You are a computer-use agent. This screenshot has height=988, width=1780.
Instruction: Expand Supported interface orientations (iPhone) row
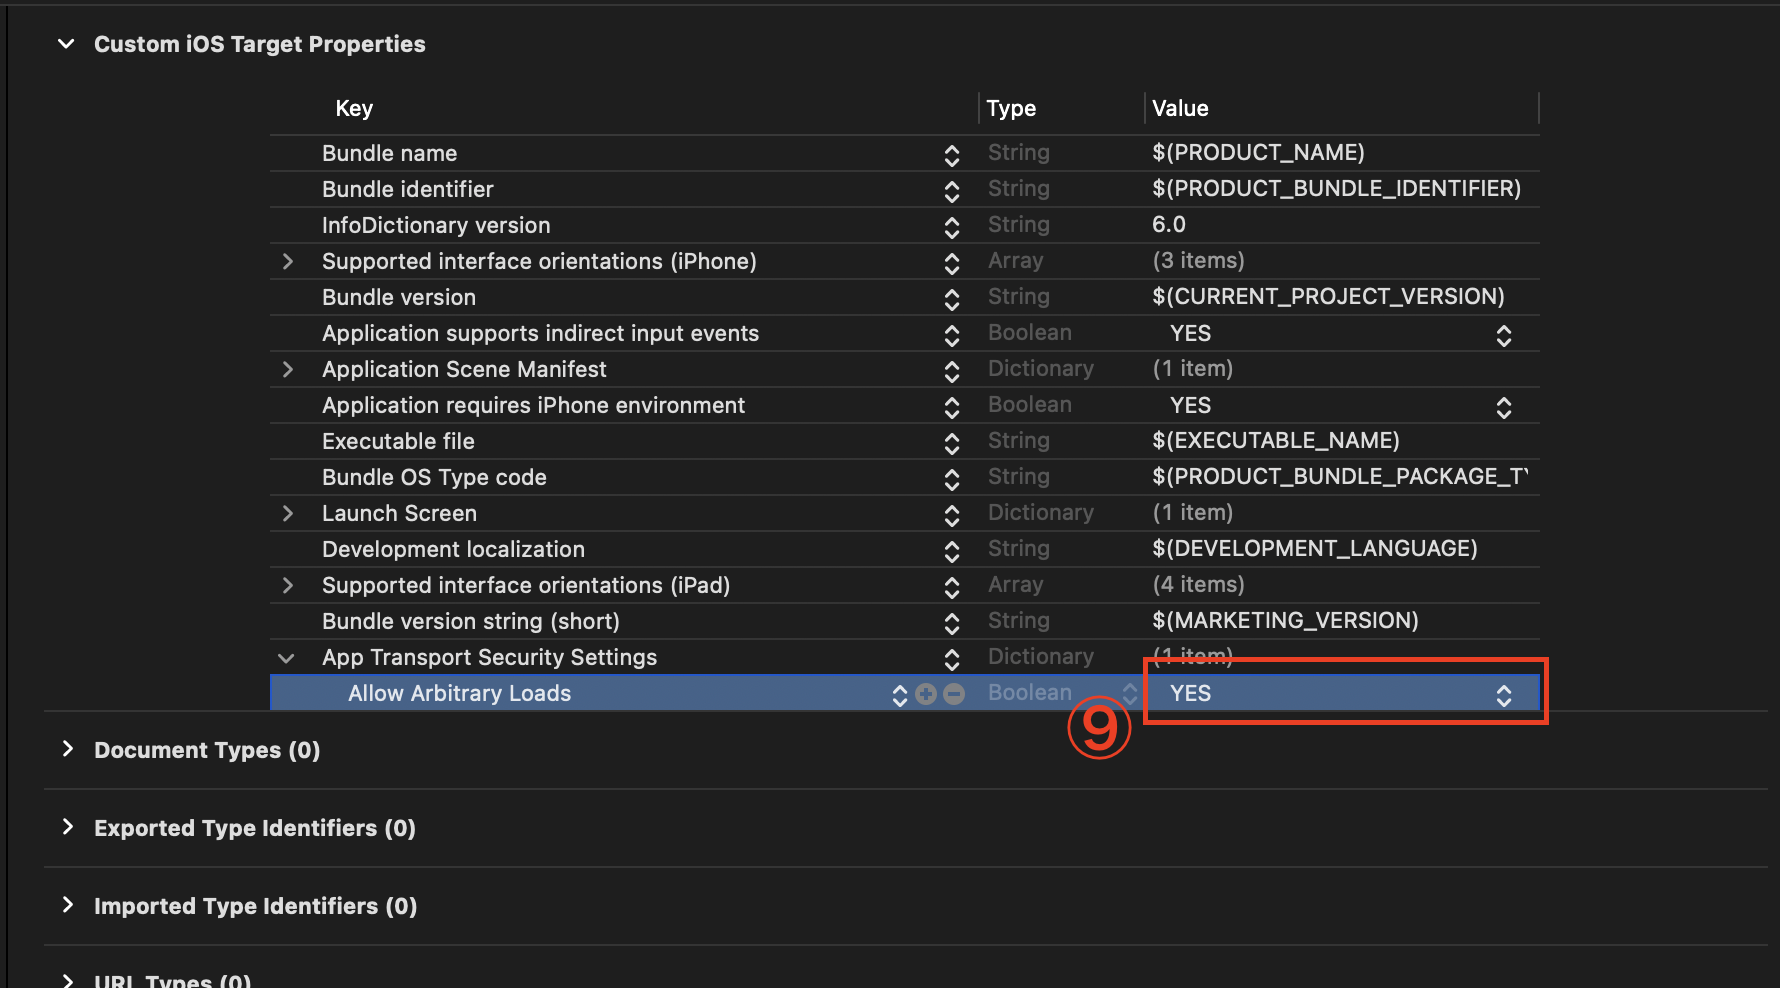[x=288, y=262]
